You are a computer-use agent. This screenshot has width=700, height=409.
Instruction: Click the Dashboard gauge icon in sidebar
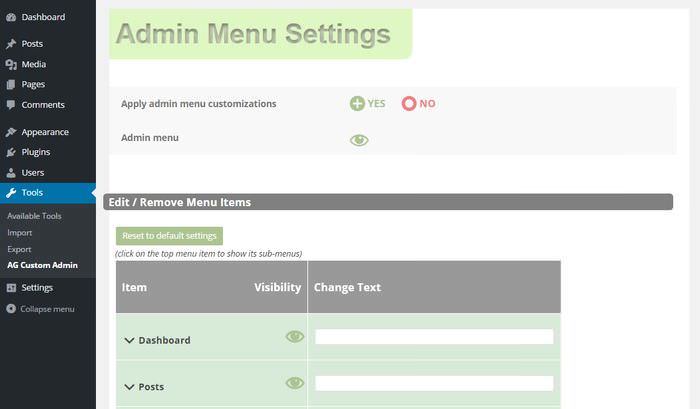(x=11, y=17)
